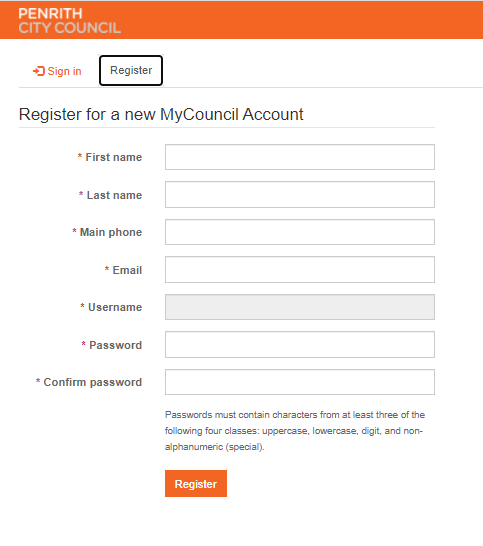Select the Main phone text box
Viewport: 483px width, 546px height.
300,232
